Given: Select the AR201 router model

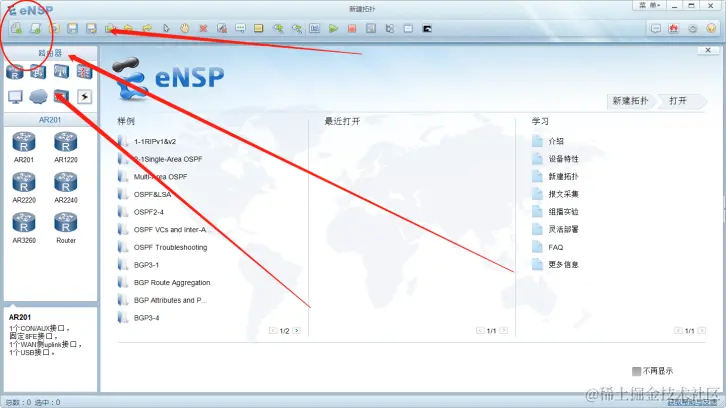Looking at the screenshot, I should pyautogui.click(x=24, y=147).
